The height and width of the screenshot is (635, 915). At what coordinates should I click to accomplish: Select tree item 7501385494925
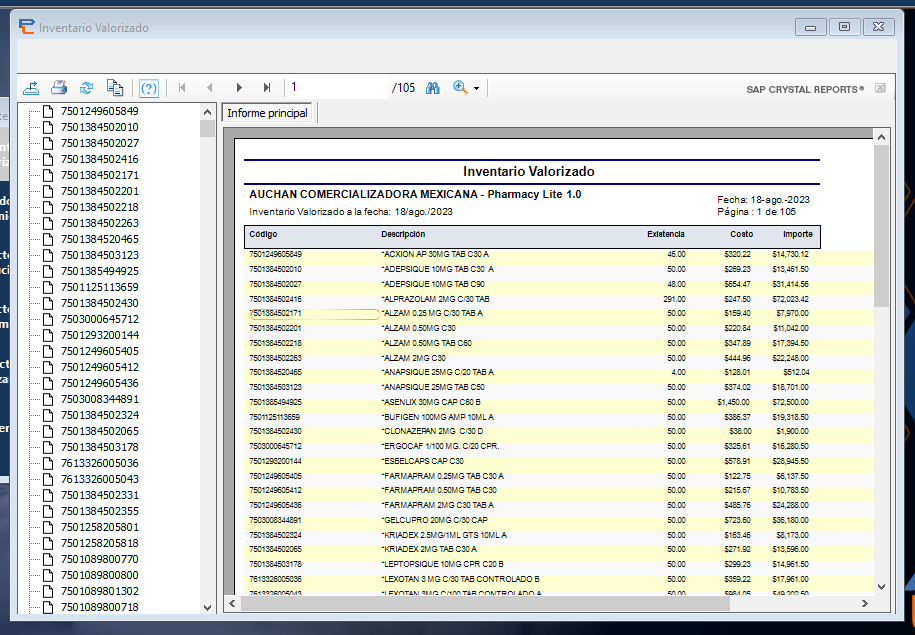[x=100, y=271]
